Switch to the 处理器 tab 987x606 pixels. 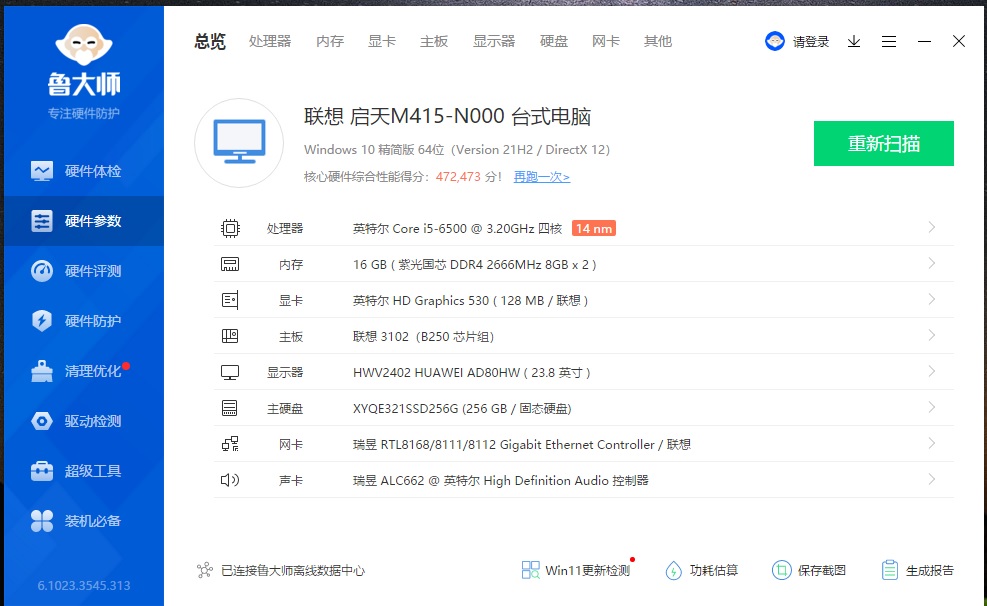click(x=270, y=42)
